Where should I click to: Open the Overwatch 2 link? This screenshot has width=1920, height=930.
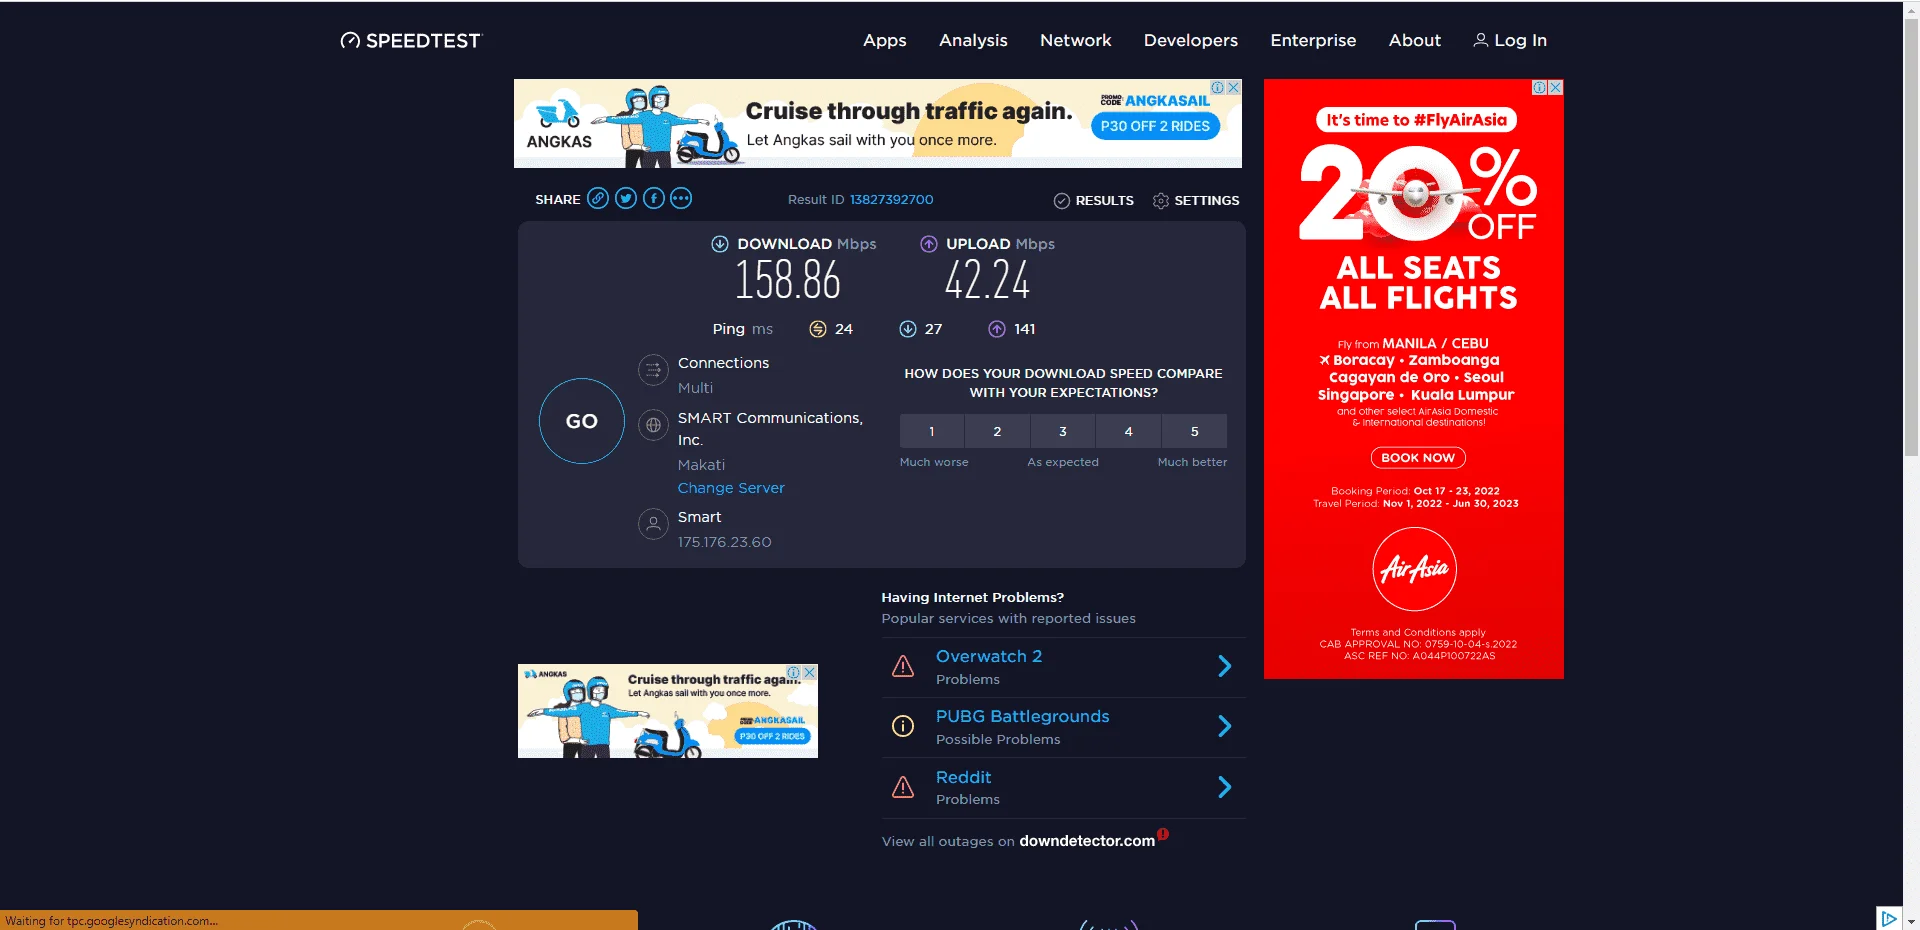[989, 656]
